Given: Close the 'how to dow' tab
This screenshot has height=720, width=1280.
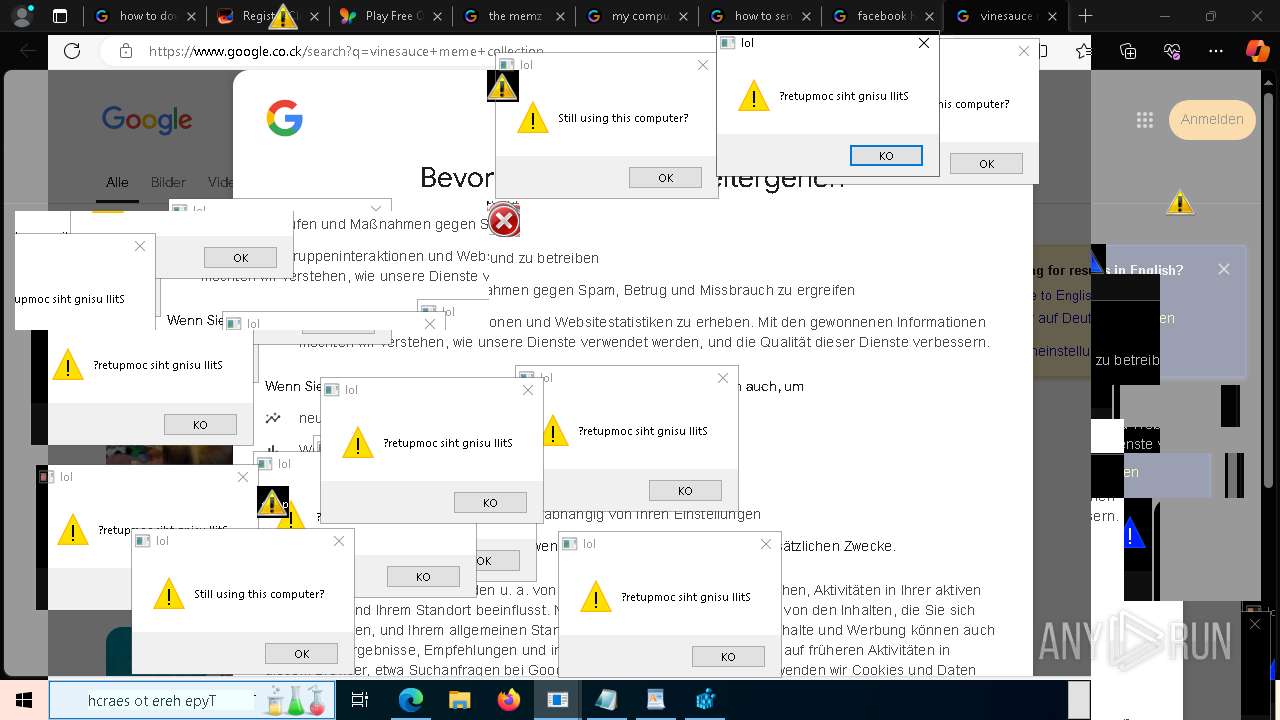Looking at the screenshot, I should coord(192,16).
